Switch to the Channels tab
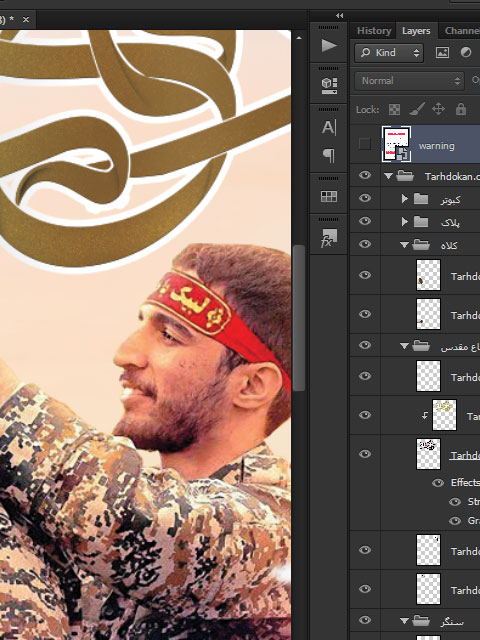 (462, 31)
